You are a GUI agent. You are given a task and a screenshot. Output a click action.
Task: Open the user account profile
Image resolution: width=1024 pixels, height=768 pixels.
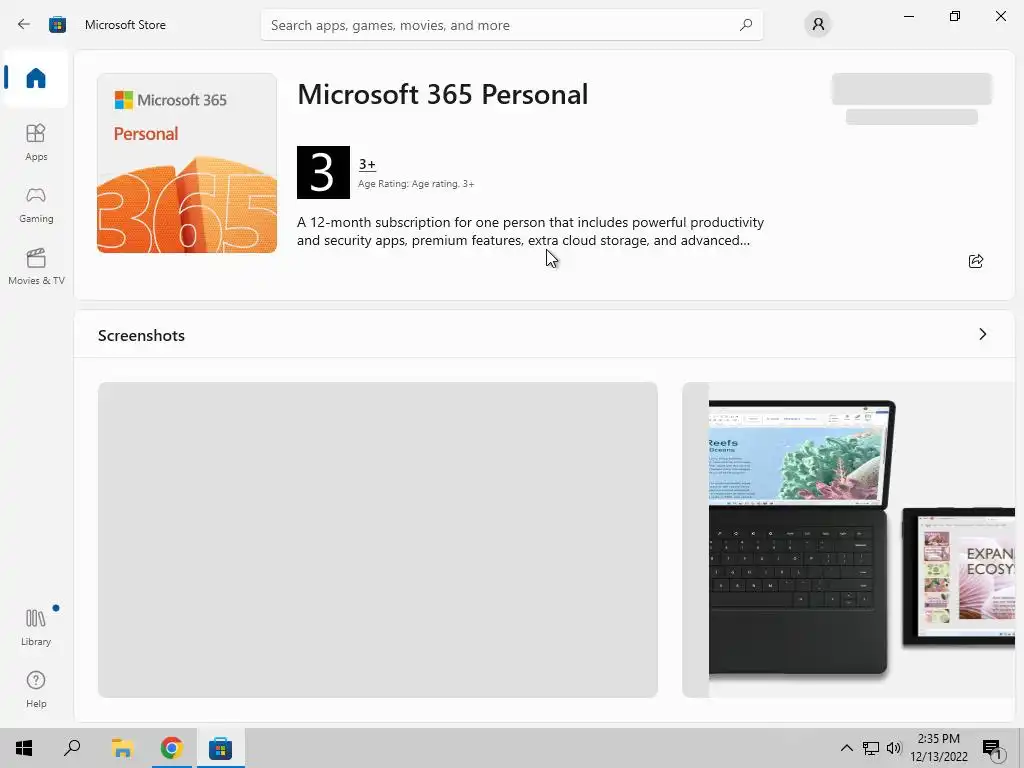click(818, 25)
